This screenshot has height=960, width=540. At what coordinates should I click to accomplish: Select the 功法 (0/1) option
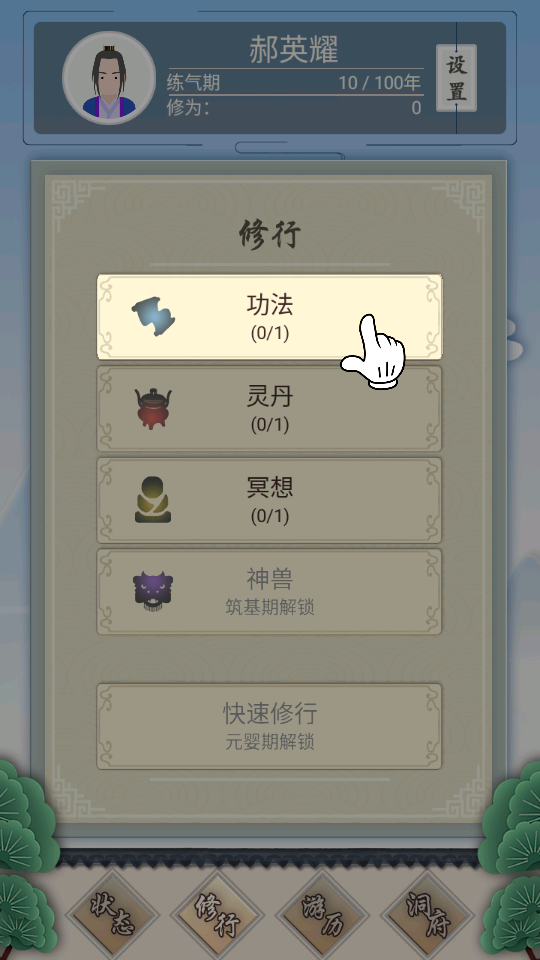(269, 317)
